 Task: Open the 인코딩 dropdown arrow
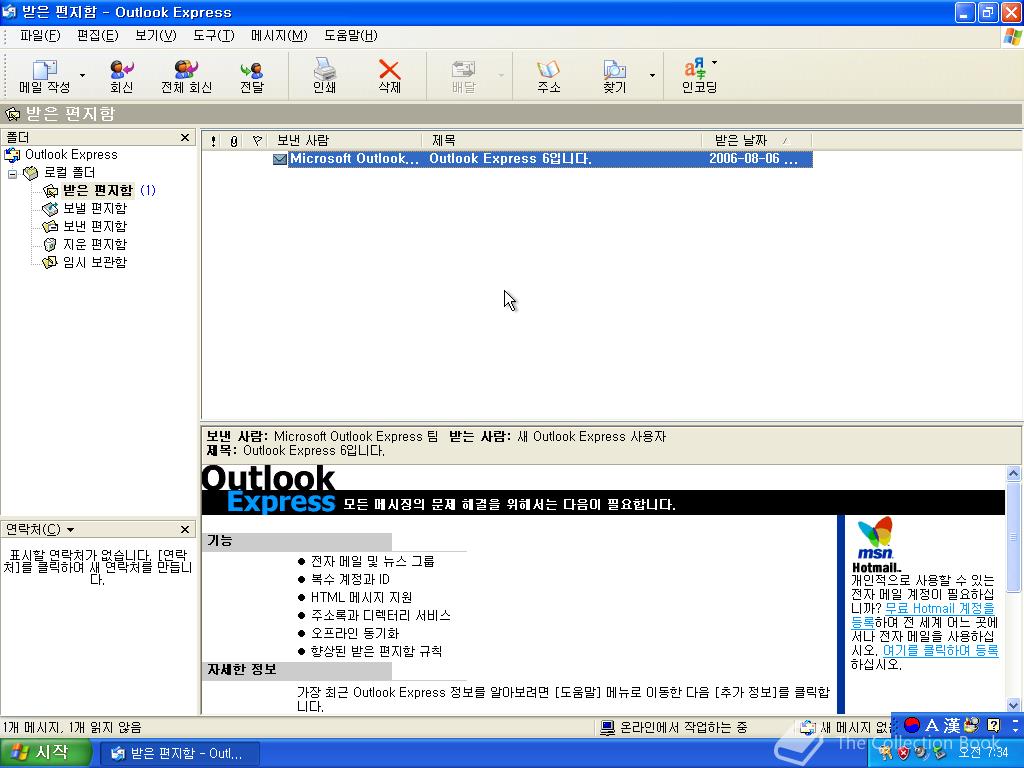point(714,63)
